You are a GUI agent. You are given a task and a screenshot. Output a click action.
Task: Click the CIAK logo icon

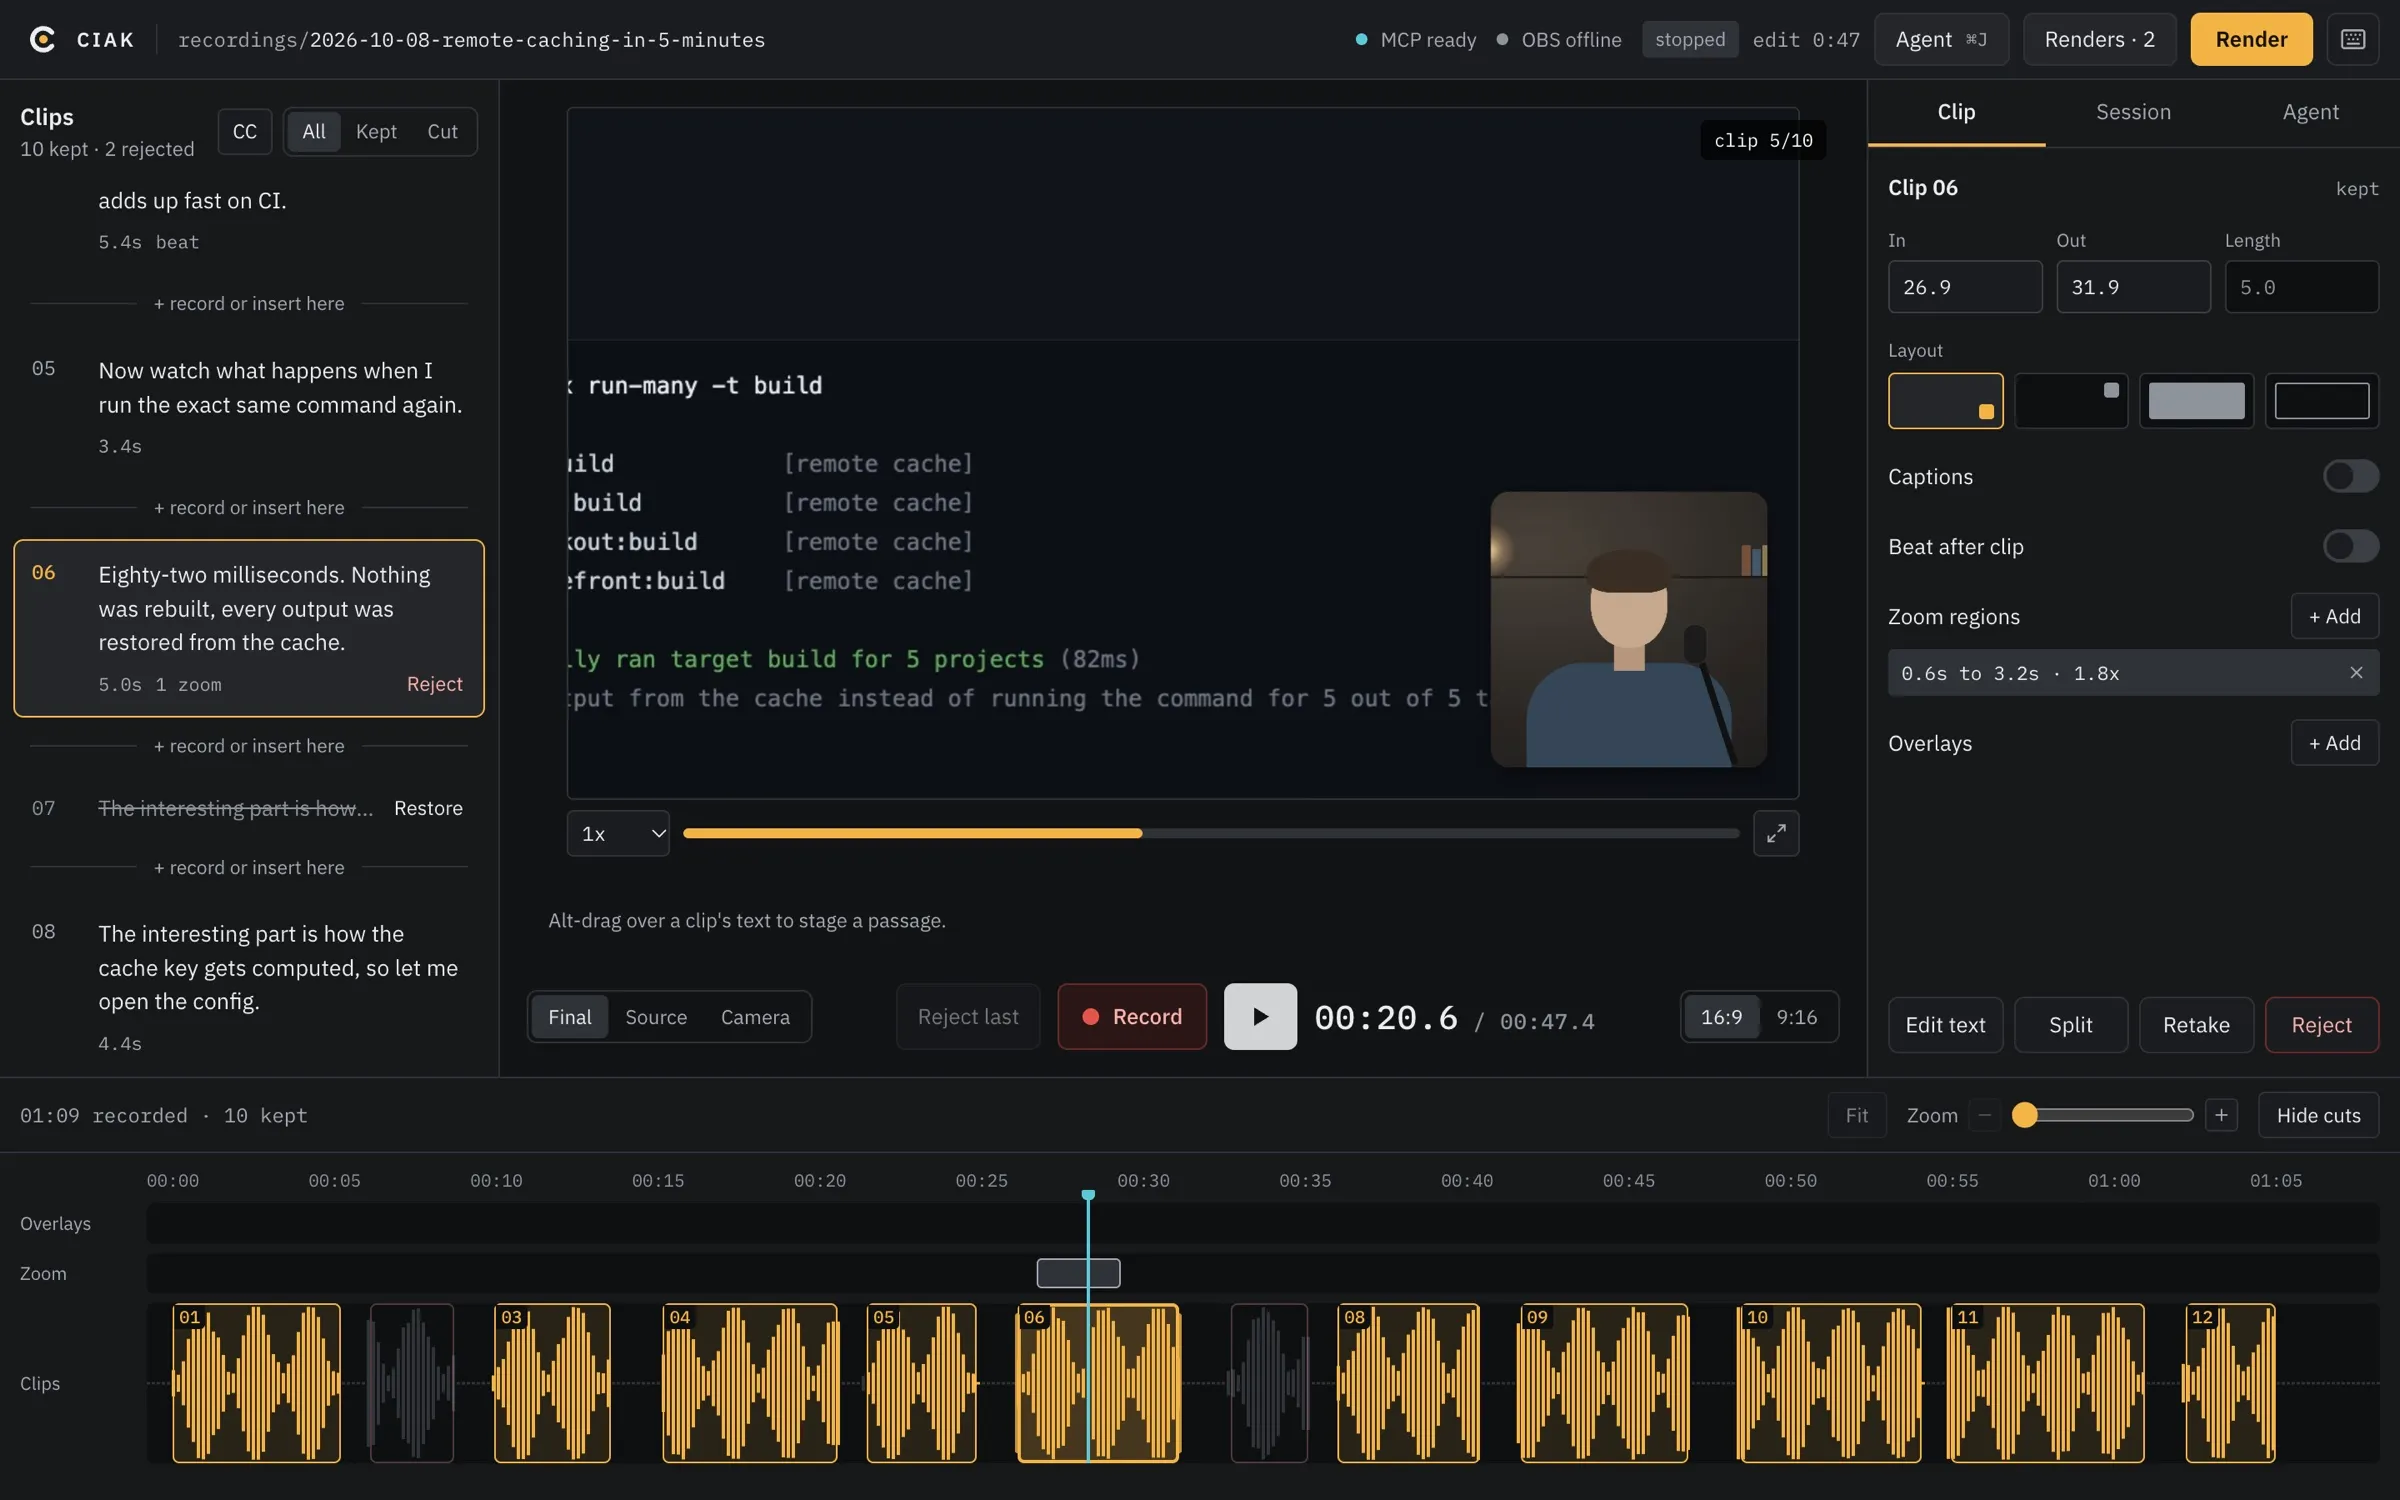42,39
